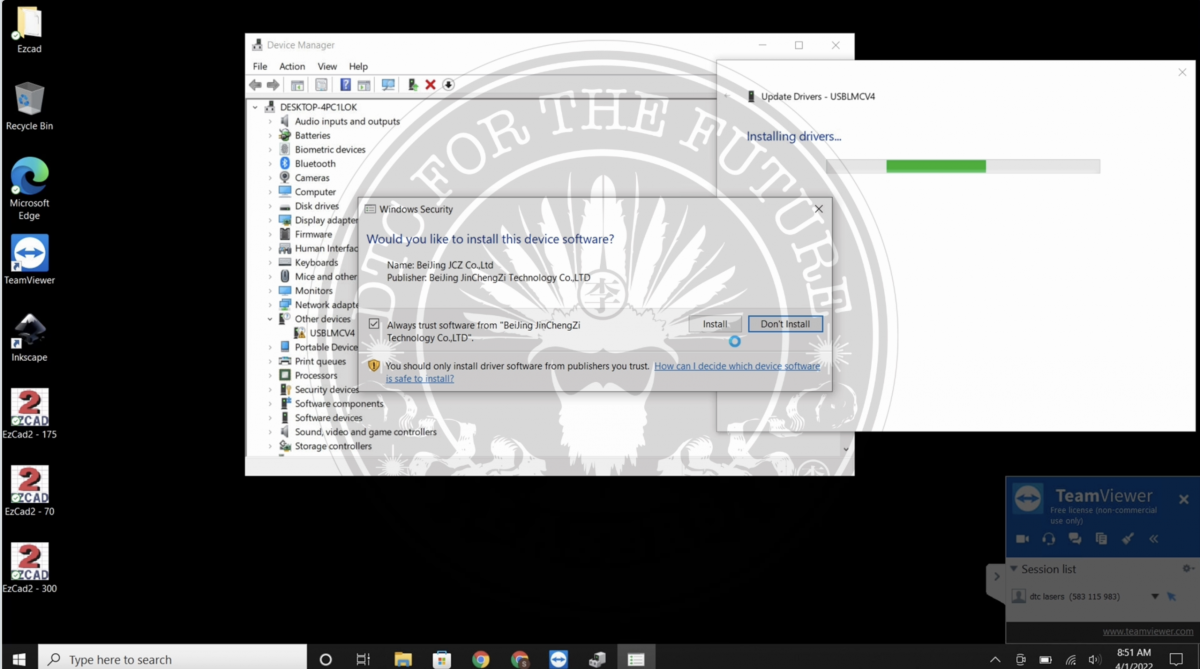
Task: Click the Don't Install button
Action: click(x=785, y=324)
